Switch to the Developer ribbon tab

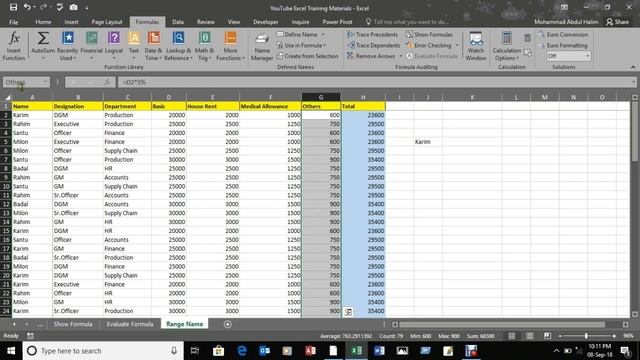tap(266, 22)
